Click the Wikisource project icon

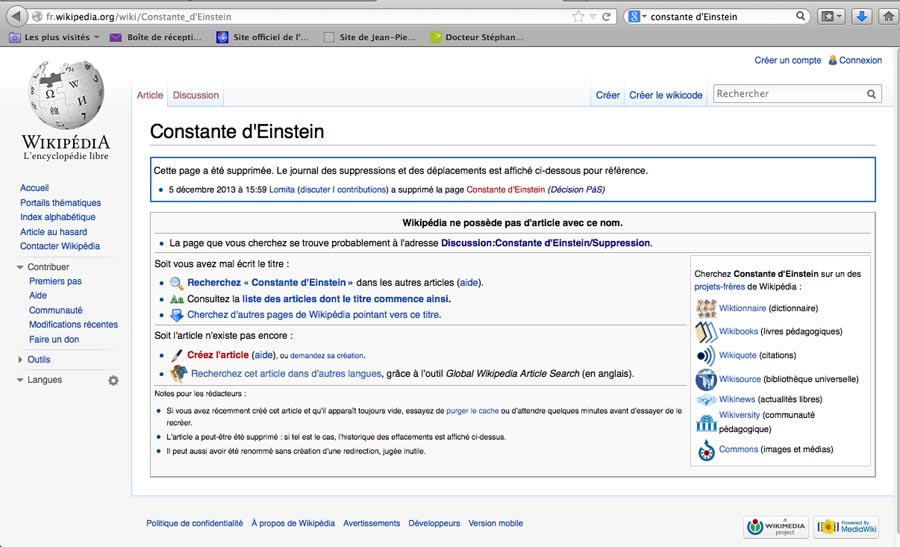click(x=706, y=379)
